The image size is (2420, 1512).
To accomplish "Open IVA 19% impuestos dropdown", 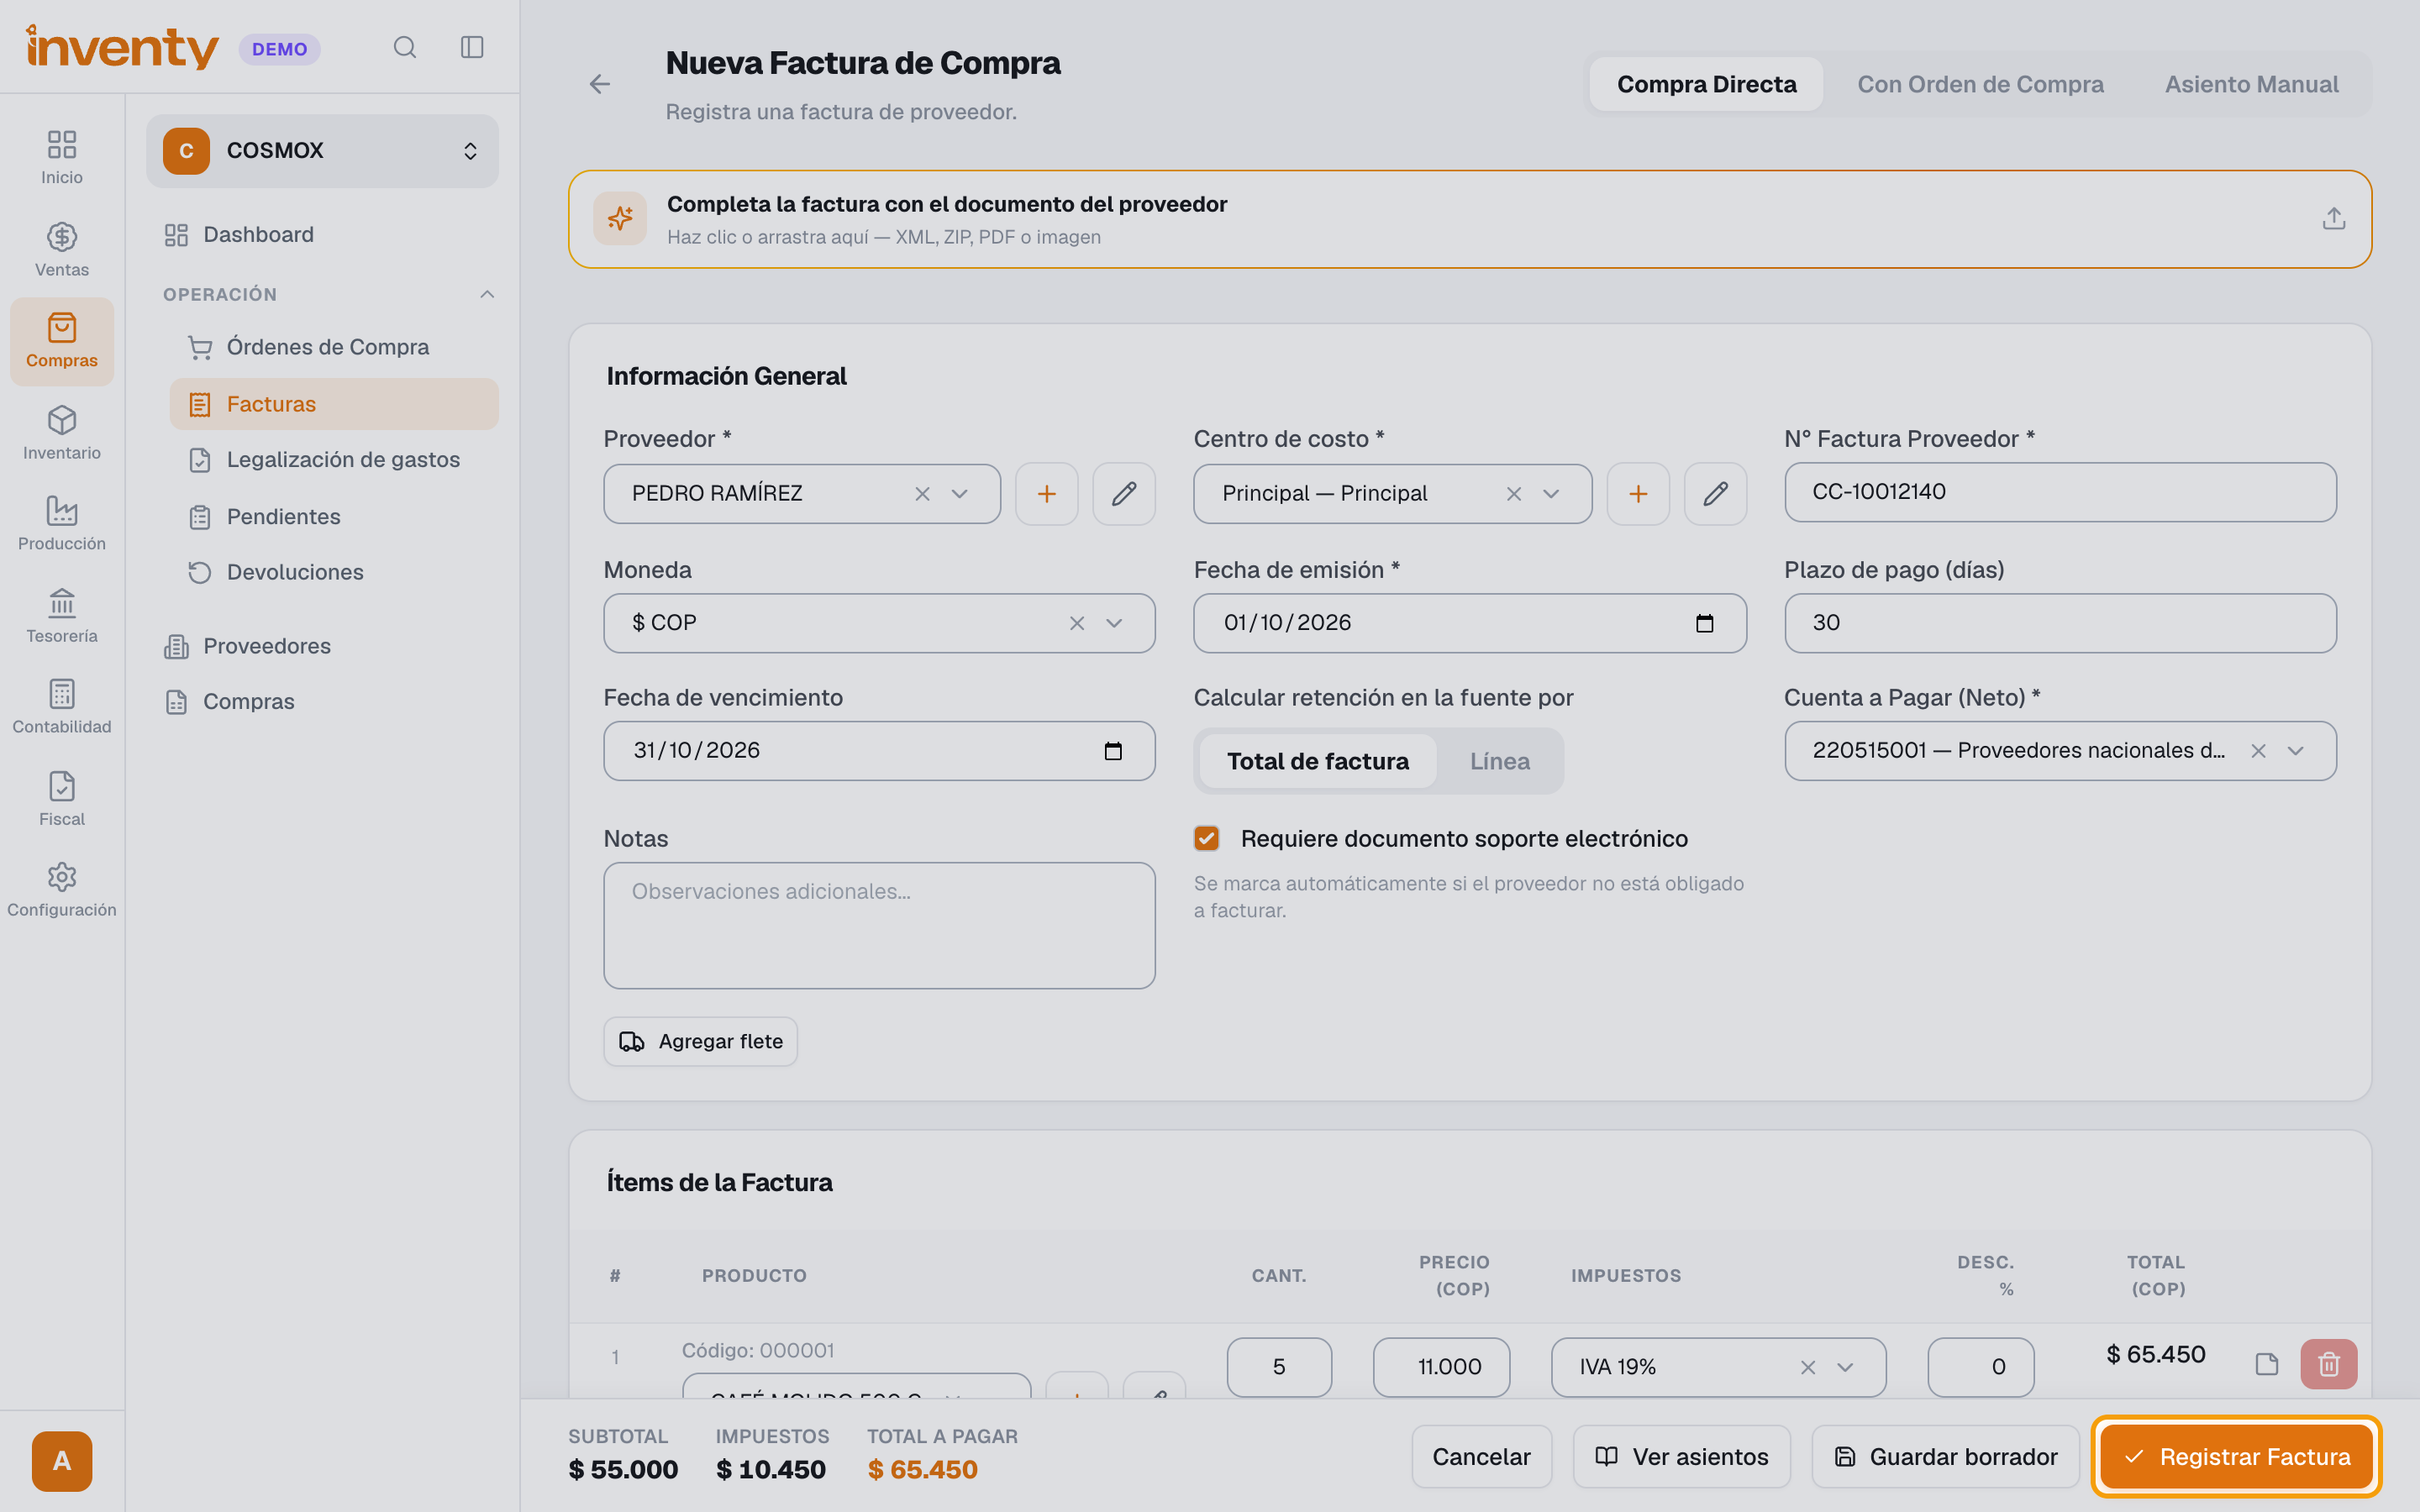I will pyautogui.click(x=1845, y=1367).
